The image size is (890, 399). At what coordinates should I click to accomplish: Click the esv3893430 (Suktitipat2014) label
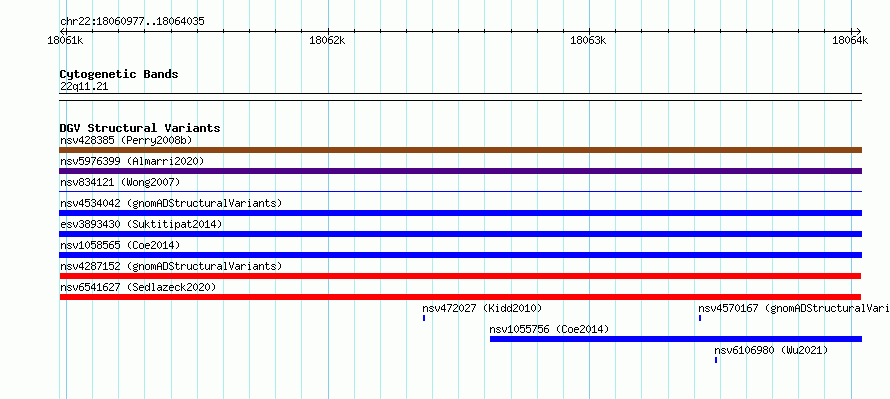coord(141,224)
